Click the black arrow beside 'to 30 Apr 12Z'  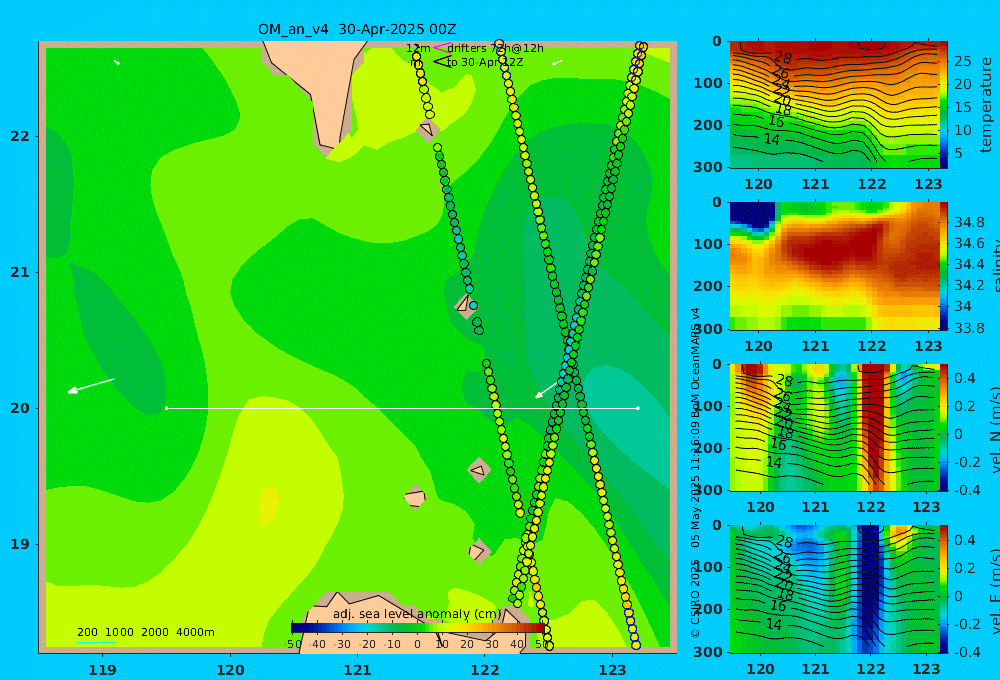441,62
